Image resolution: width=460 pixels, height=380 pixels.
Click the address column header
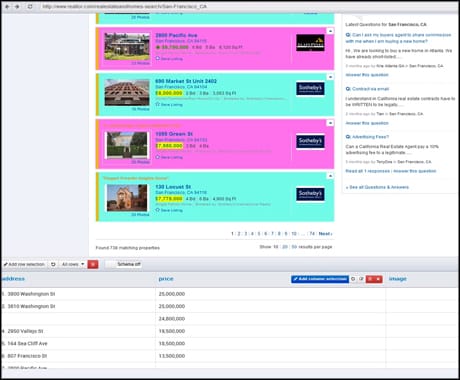click(13, 279)
